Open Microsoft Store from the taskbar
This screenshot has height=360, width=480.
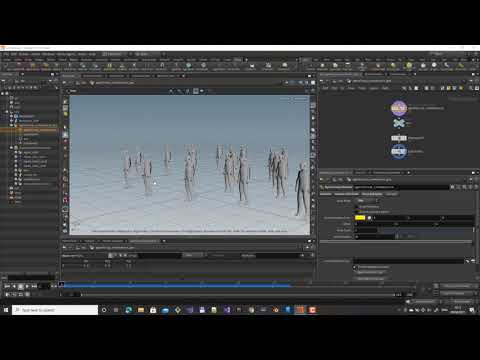click(153, 310)
